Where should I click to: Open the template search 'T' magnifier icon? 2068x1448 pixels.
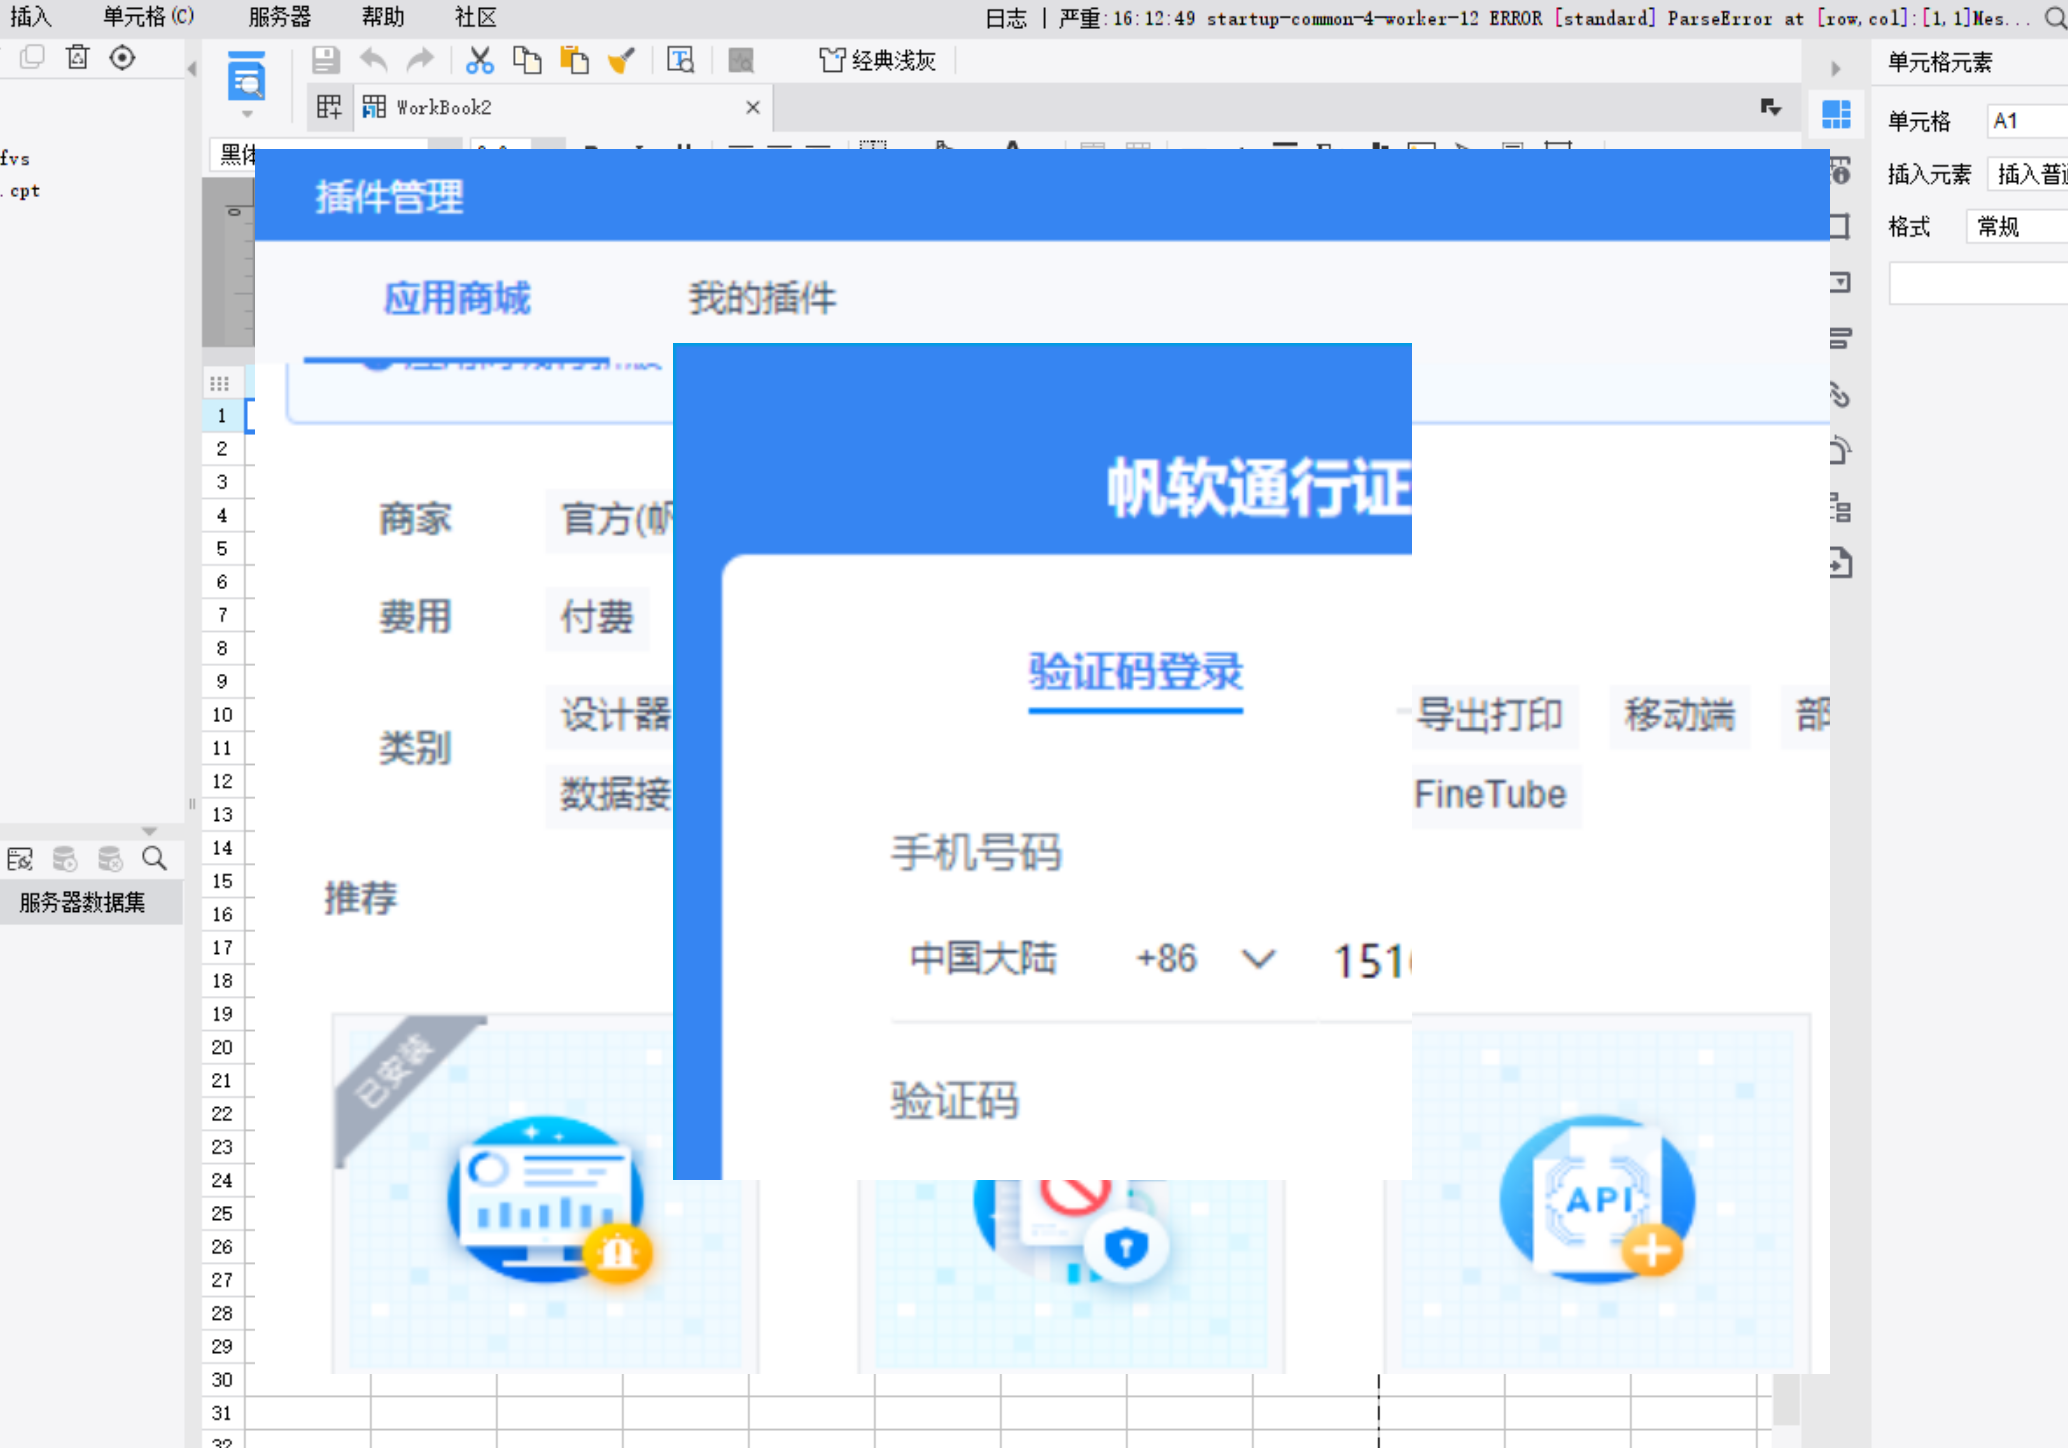click(680, 60)
